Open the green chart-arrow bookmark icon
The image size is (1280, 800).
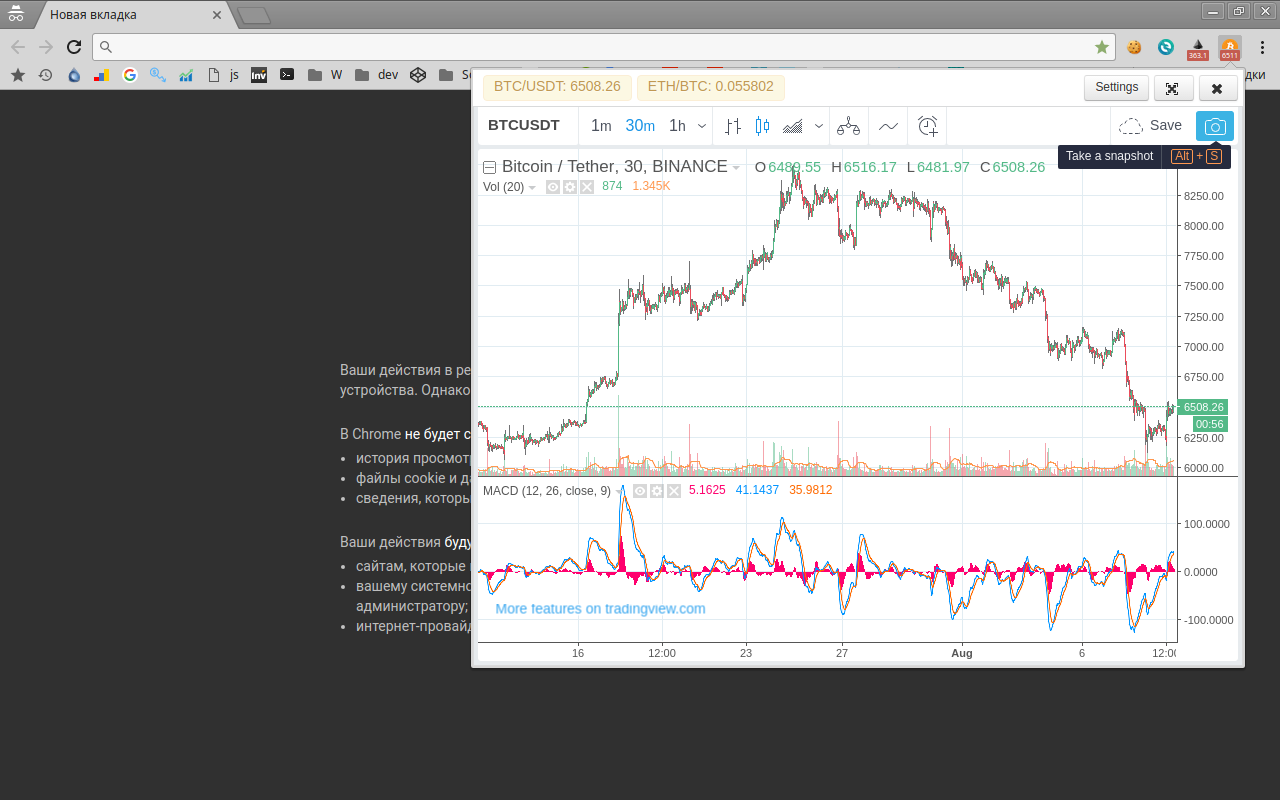point(186,74)
